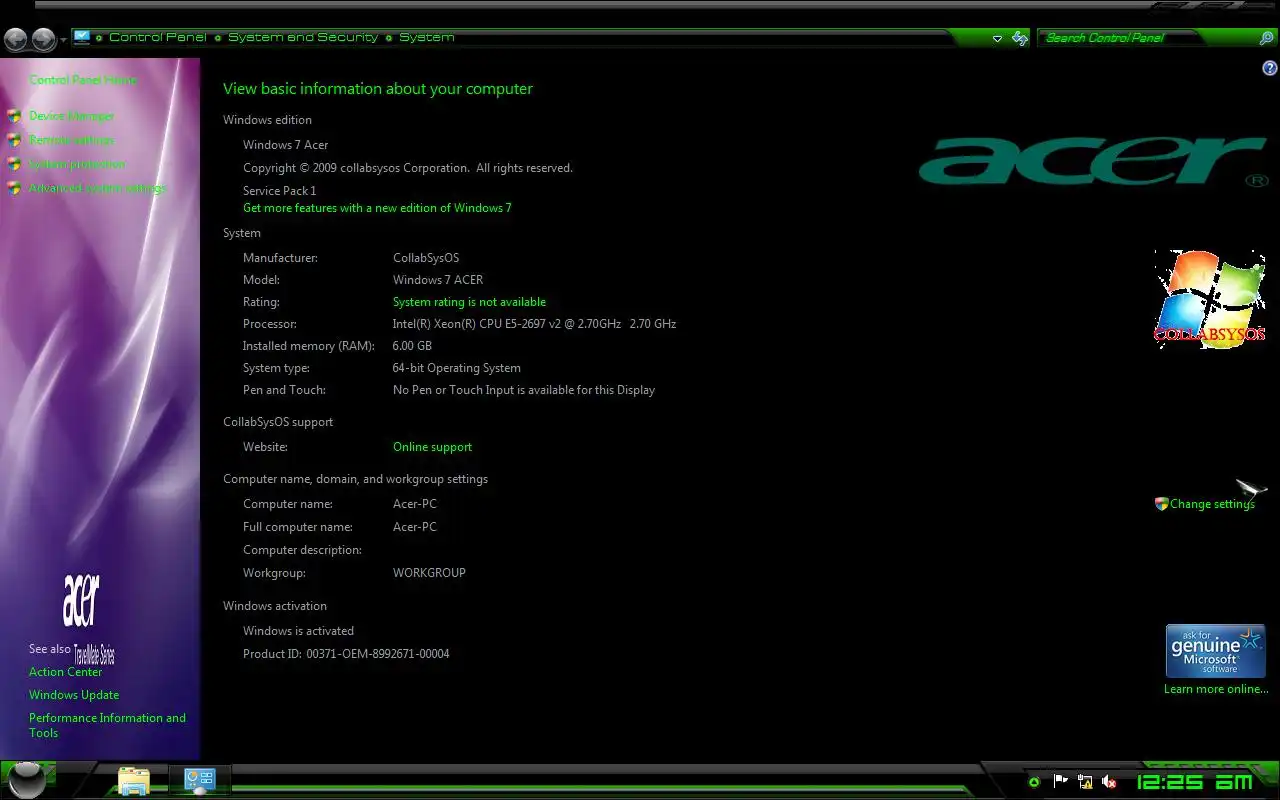Click the Installed memory value 6.00 GB
The width and height of the screenshot is (1280, 800).
(x=412, y=346)
